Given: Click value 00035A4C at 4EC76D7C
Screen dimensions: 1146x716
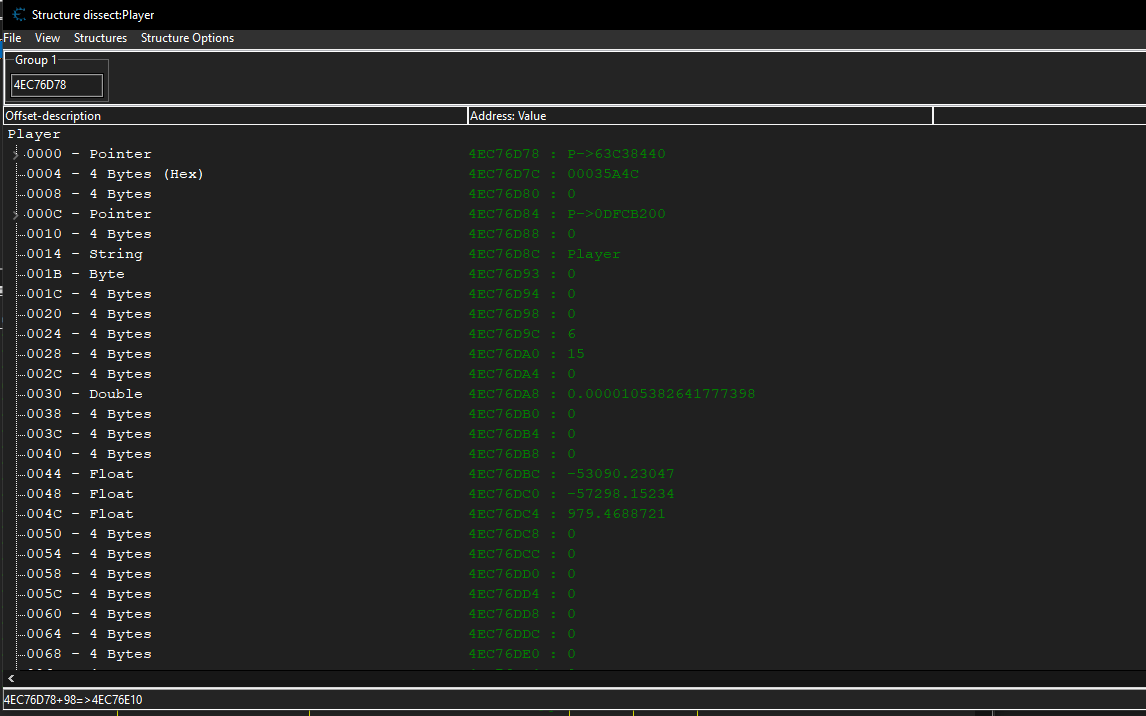Looking at the screenshot, I should [x=603, y=174].
